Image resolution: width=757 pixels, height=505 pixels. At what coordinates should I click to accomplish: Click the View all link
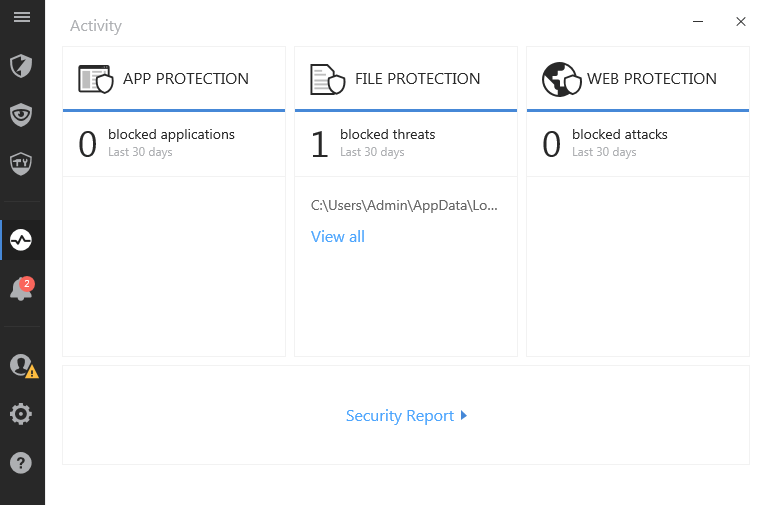click(x=338, y=237)
